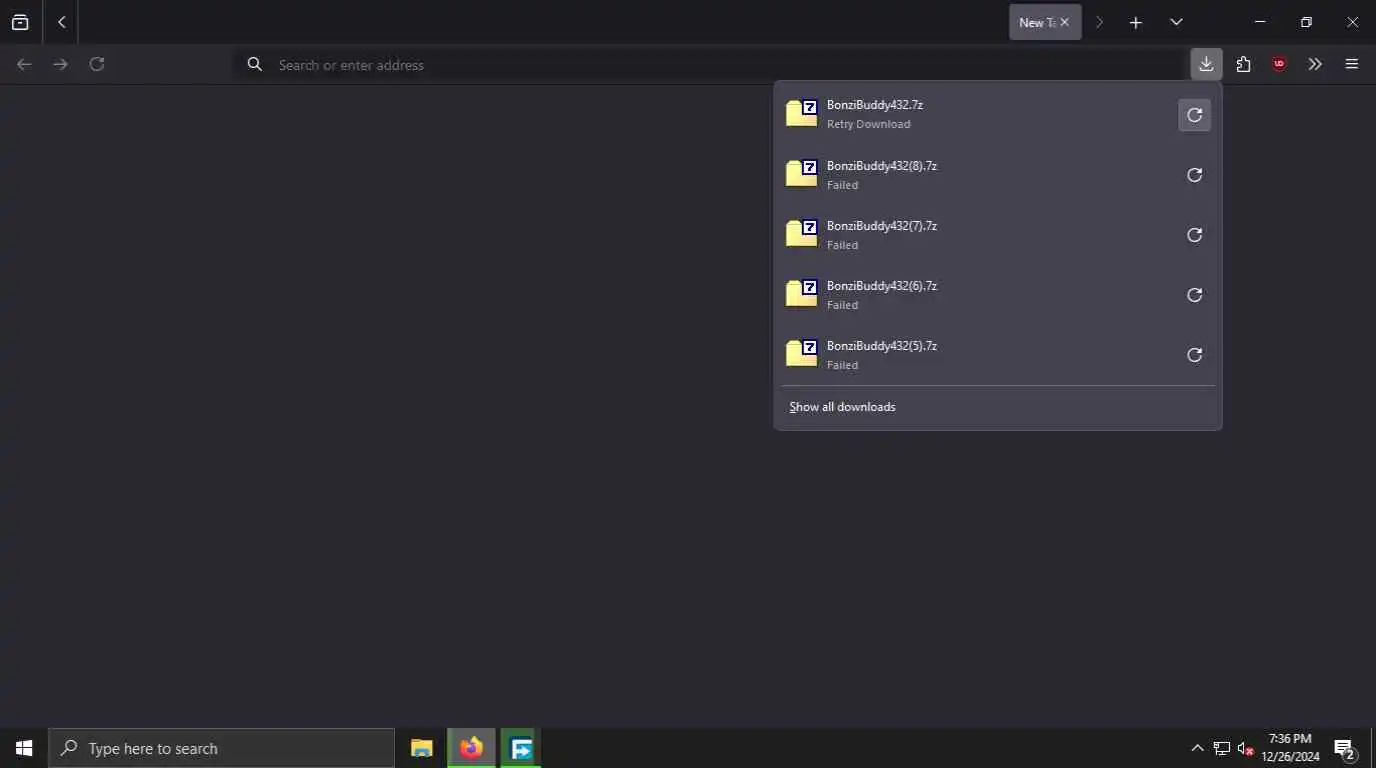This screenshot has width=1376, height=768.
Task: Retry the BonziBuddy432(8).7z download
Action: 1194,175
